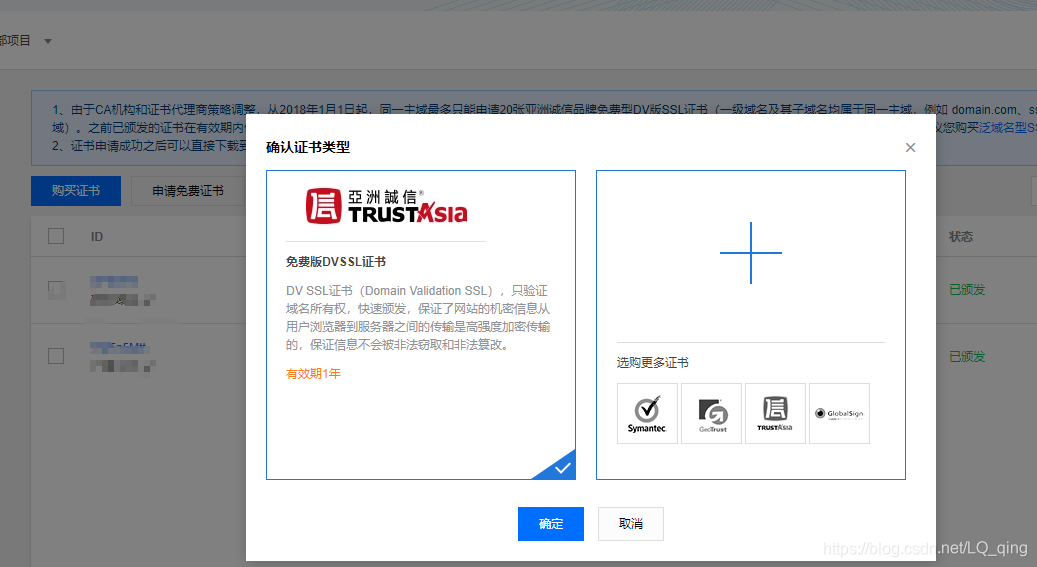Viewport: 1037px width, 567px height.
Task: Select the Symantec certificate brand icon
Action: [647, 413]
